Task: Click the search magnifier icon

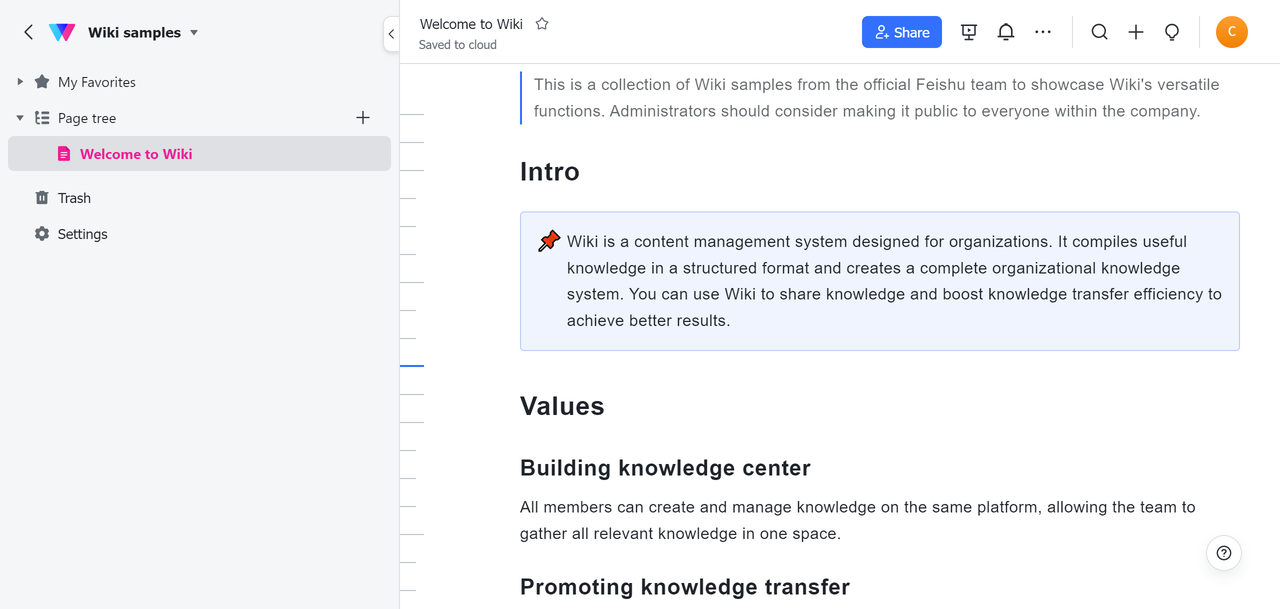Action: click(1099, 32)
